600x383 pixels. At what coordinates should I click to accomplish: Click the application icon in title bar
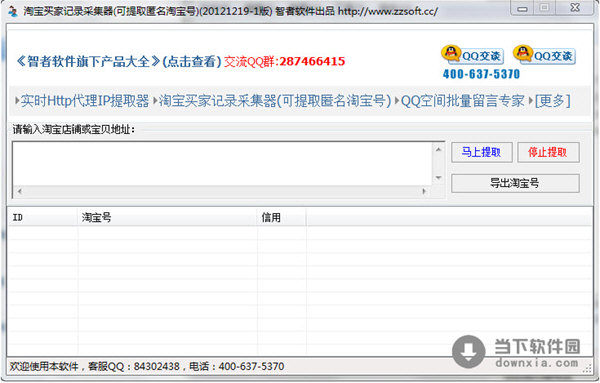[x=13, y=11]
